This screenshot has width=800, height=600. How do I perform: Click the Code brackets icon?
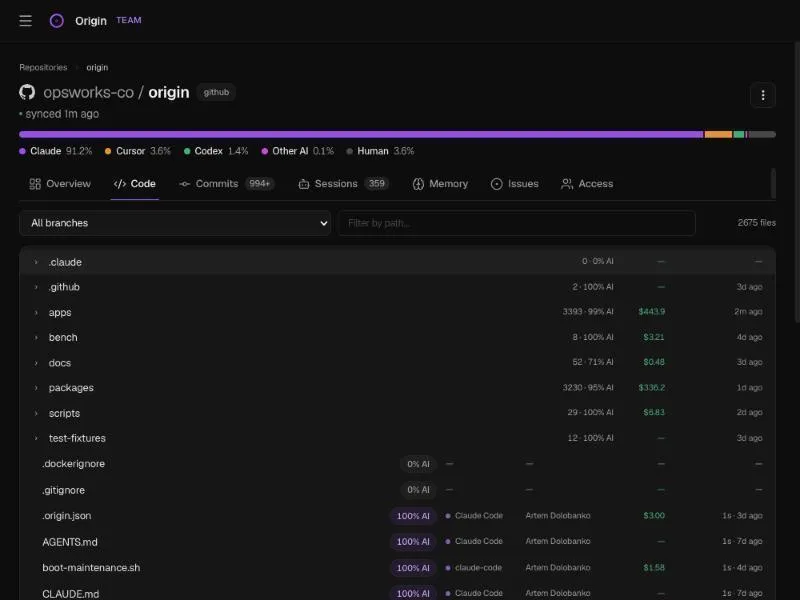pos(120,184)
